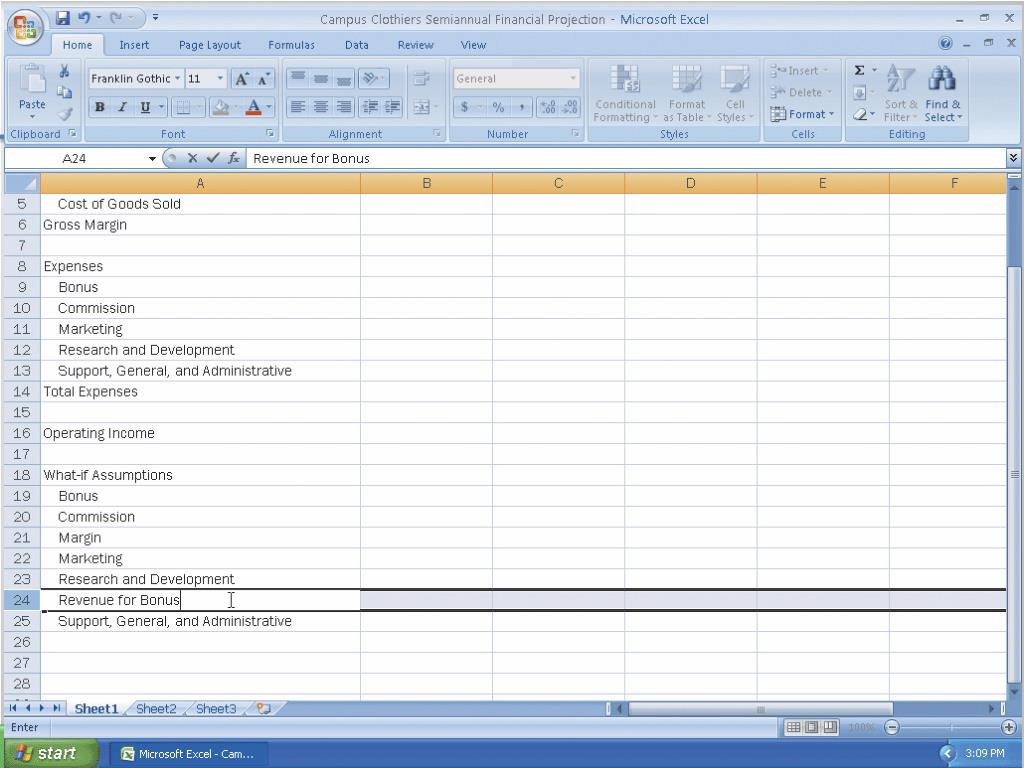Click the Decrease Indent icon
The image size is (1024, 768).
click(370, 106)
